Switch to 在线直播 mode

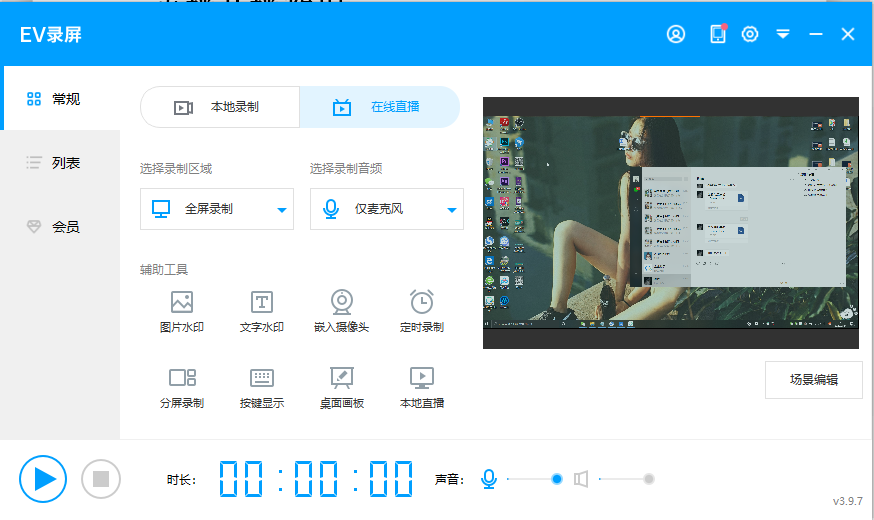380,107
